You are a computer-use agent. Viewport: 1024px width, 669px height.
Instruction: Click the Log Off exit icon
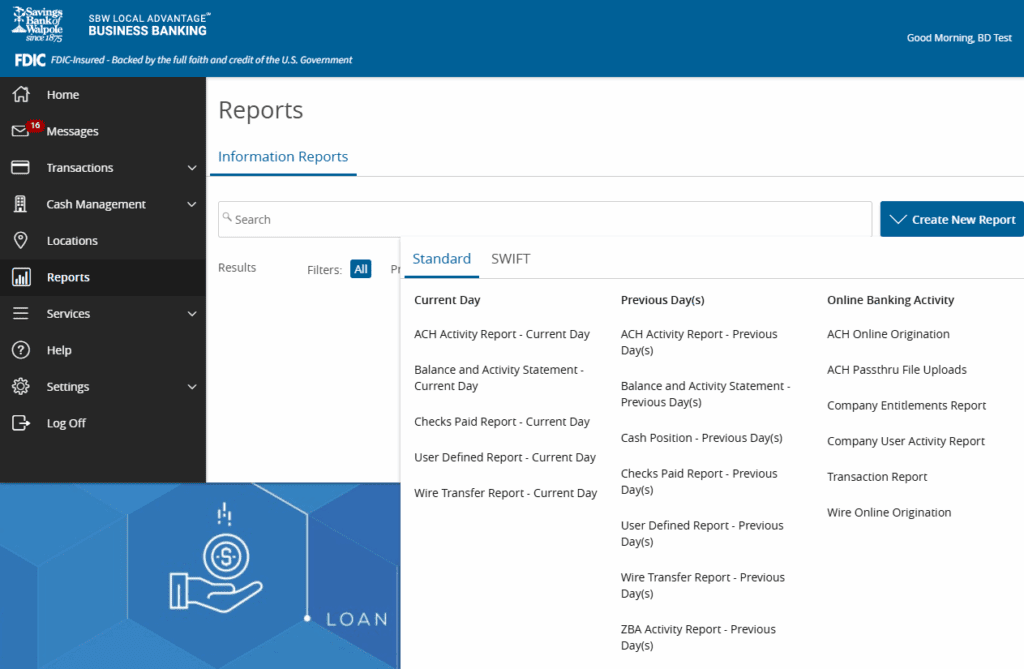20,423
